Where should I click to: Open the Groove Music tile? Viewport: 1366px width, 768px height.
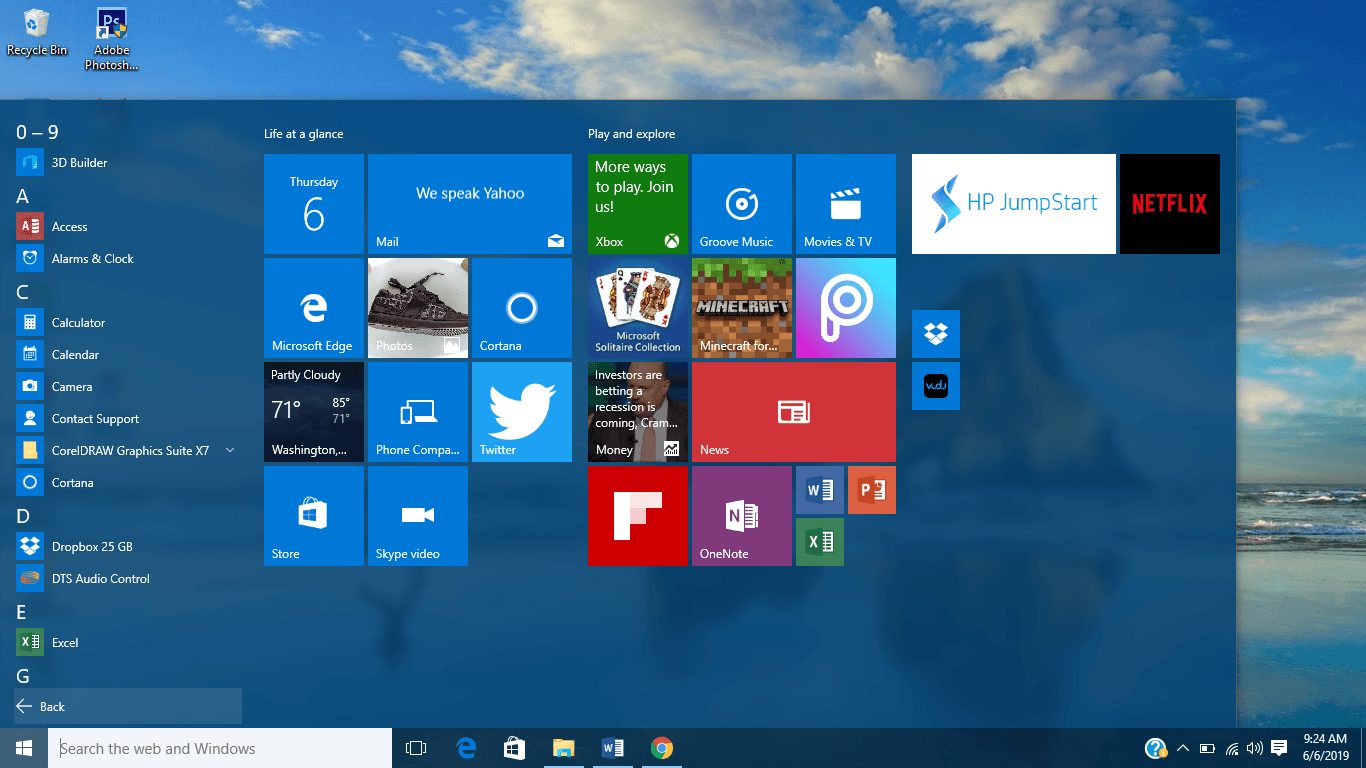(x=742, y=204)
